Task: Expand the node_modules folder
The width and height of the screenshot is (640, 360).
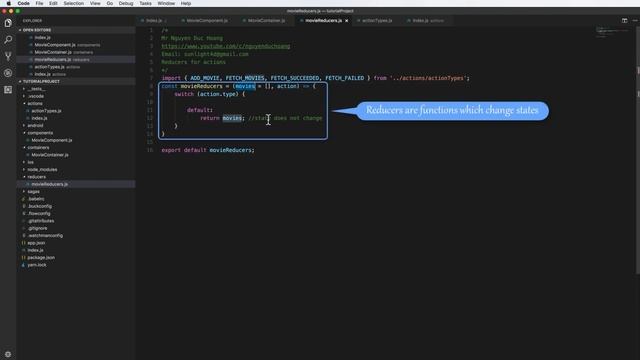Action: pyautogui.click(x=42, y=170)
